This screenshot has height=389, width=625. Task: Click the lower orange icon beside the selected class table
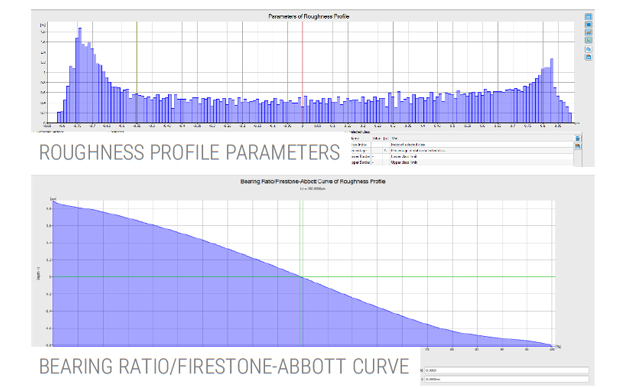coord(578,146)
